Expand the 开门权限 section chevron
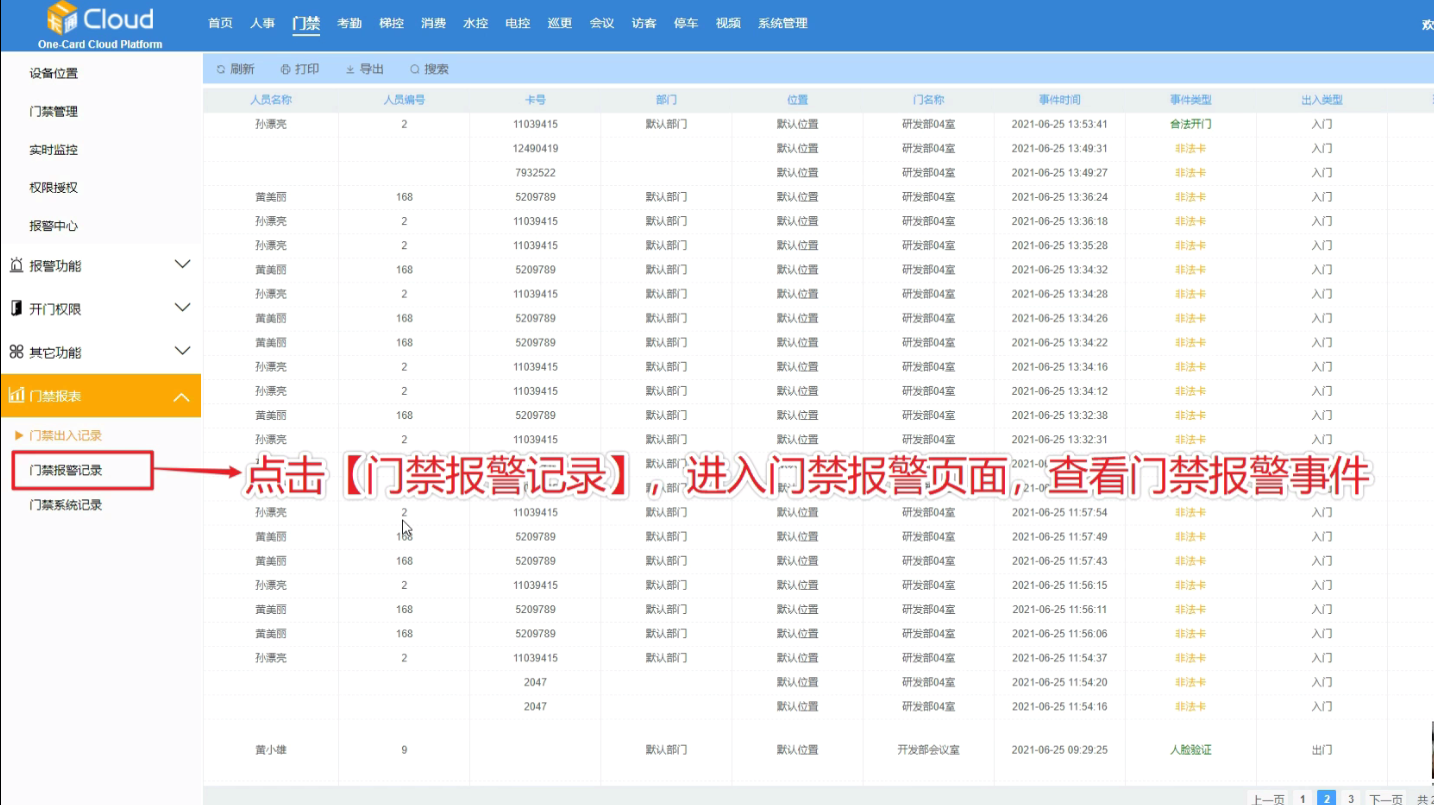The height and width of the screenshot is (805, 1434). (182, 308)
